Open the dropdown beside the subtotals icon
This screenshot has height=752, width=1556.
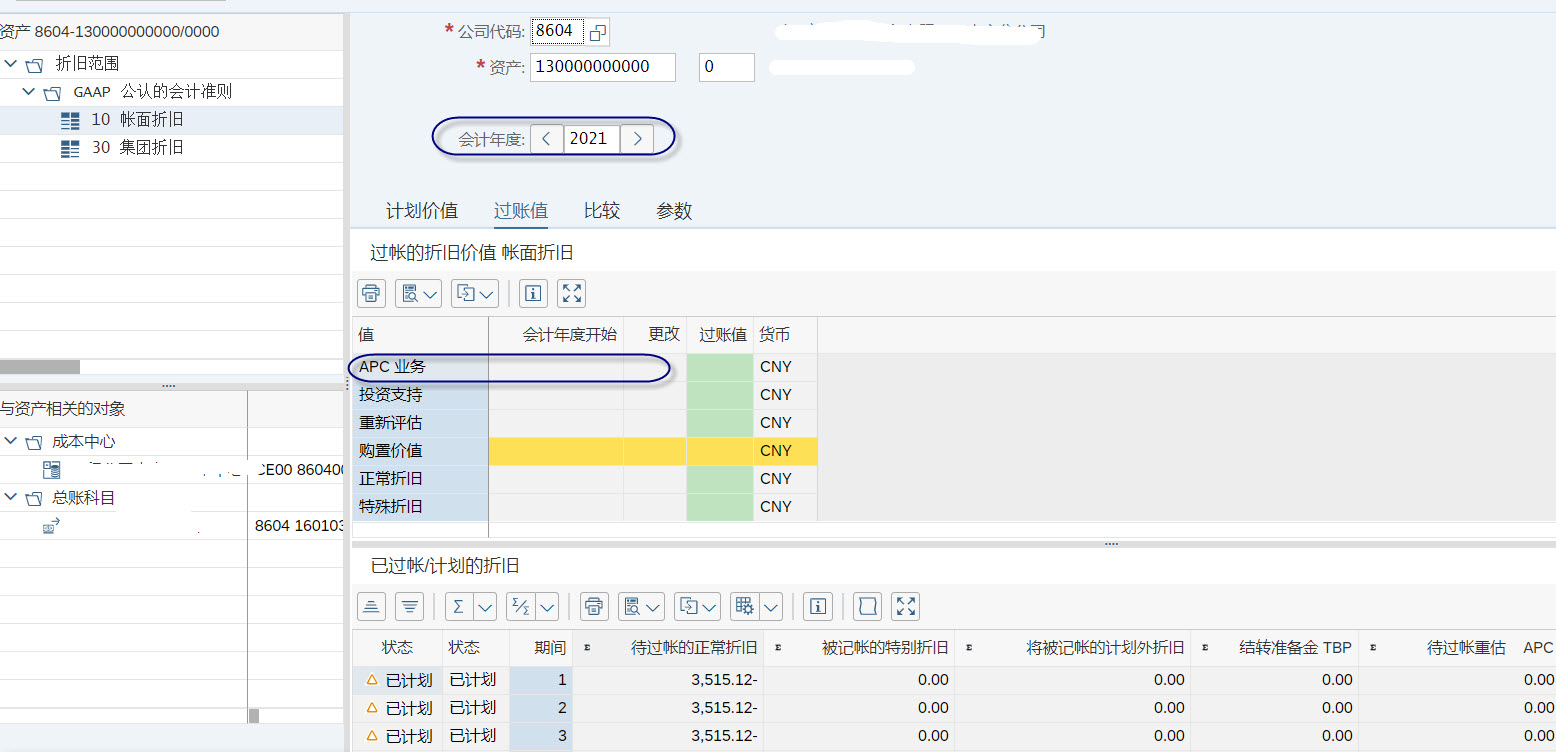(x=547, y=606)
